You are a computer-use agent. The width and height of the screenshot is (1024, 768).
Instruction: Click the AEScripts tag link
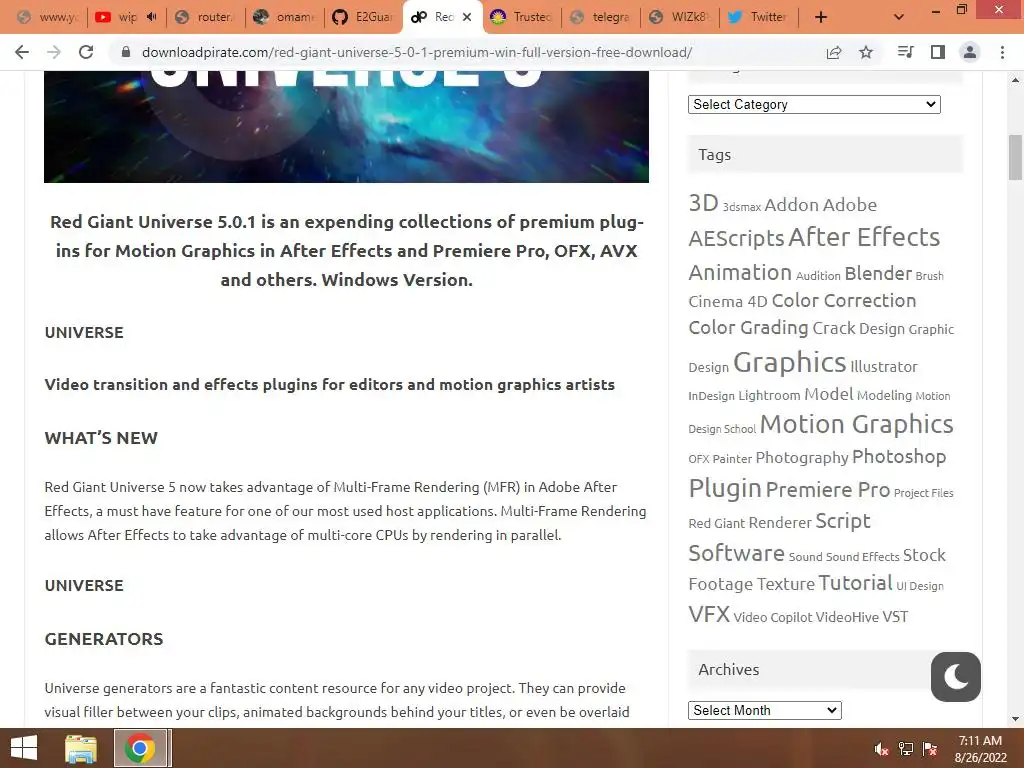[x=736, y=238]
